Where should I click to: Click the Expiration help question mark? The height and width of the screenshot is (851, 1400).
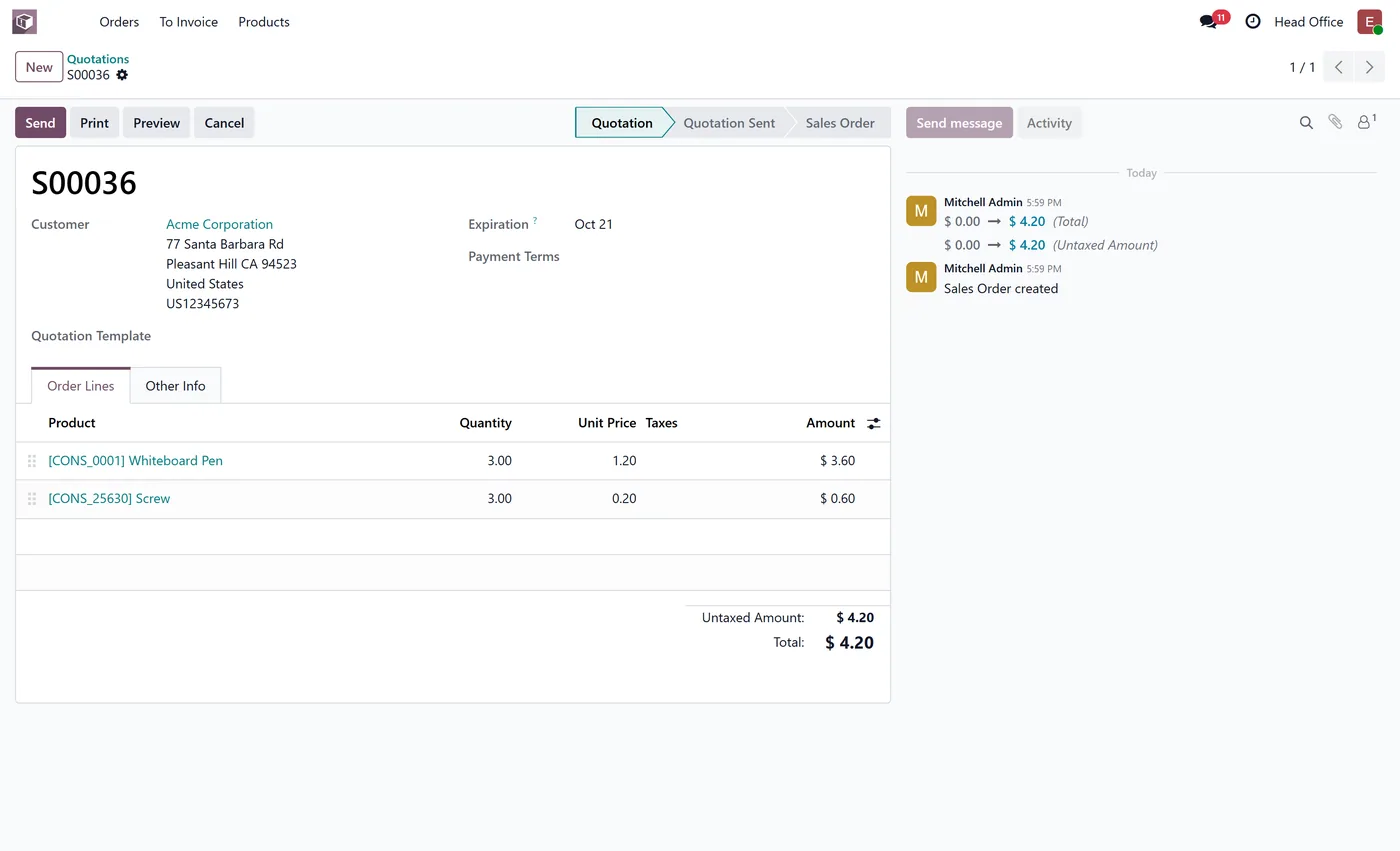pos(535,220)
